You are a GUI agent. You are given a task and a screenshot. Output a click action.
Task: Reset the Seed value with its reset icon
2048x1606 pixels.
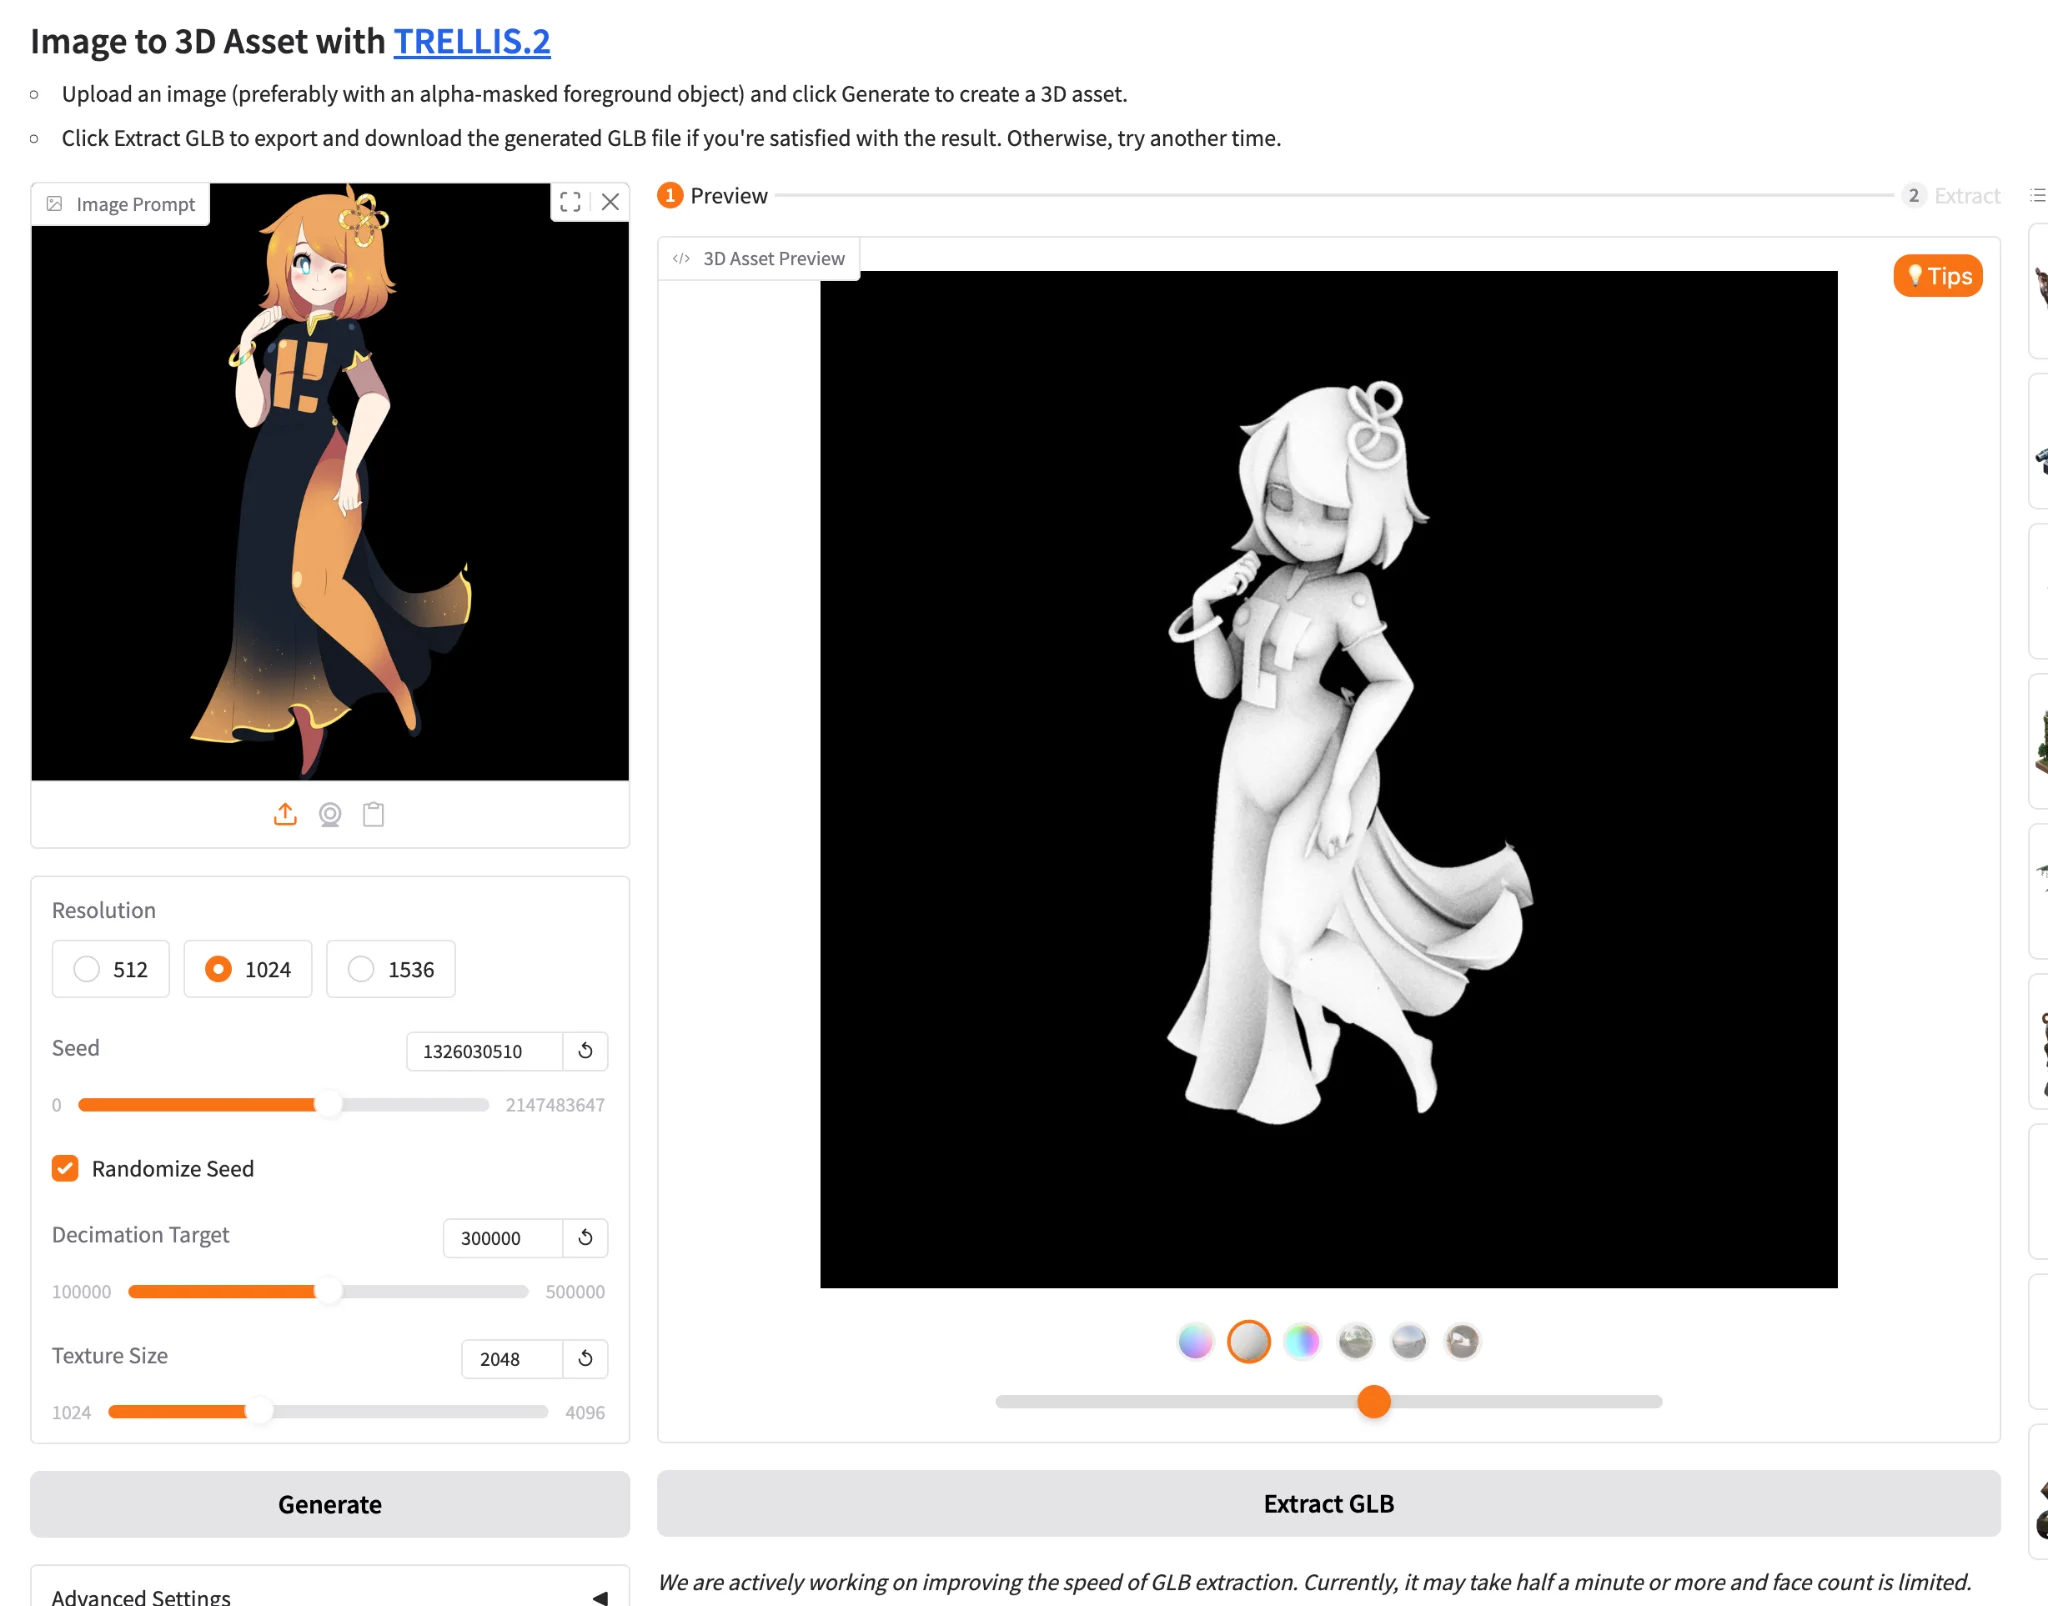pos(586,1051)
